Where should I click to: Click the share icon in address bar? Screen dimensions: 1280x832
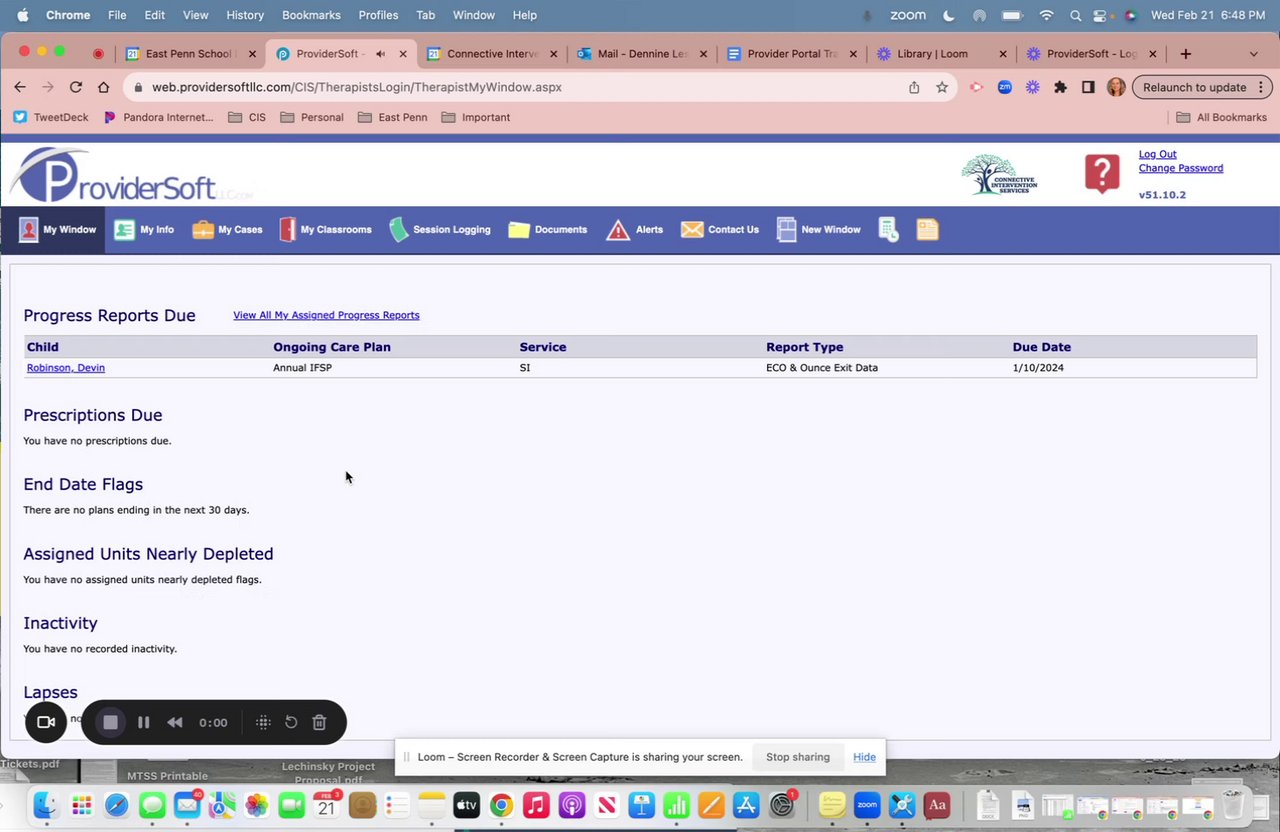coord(914,88)
